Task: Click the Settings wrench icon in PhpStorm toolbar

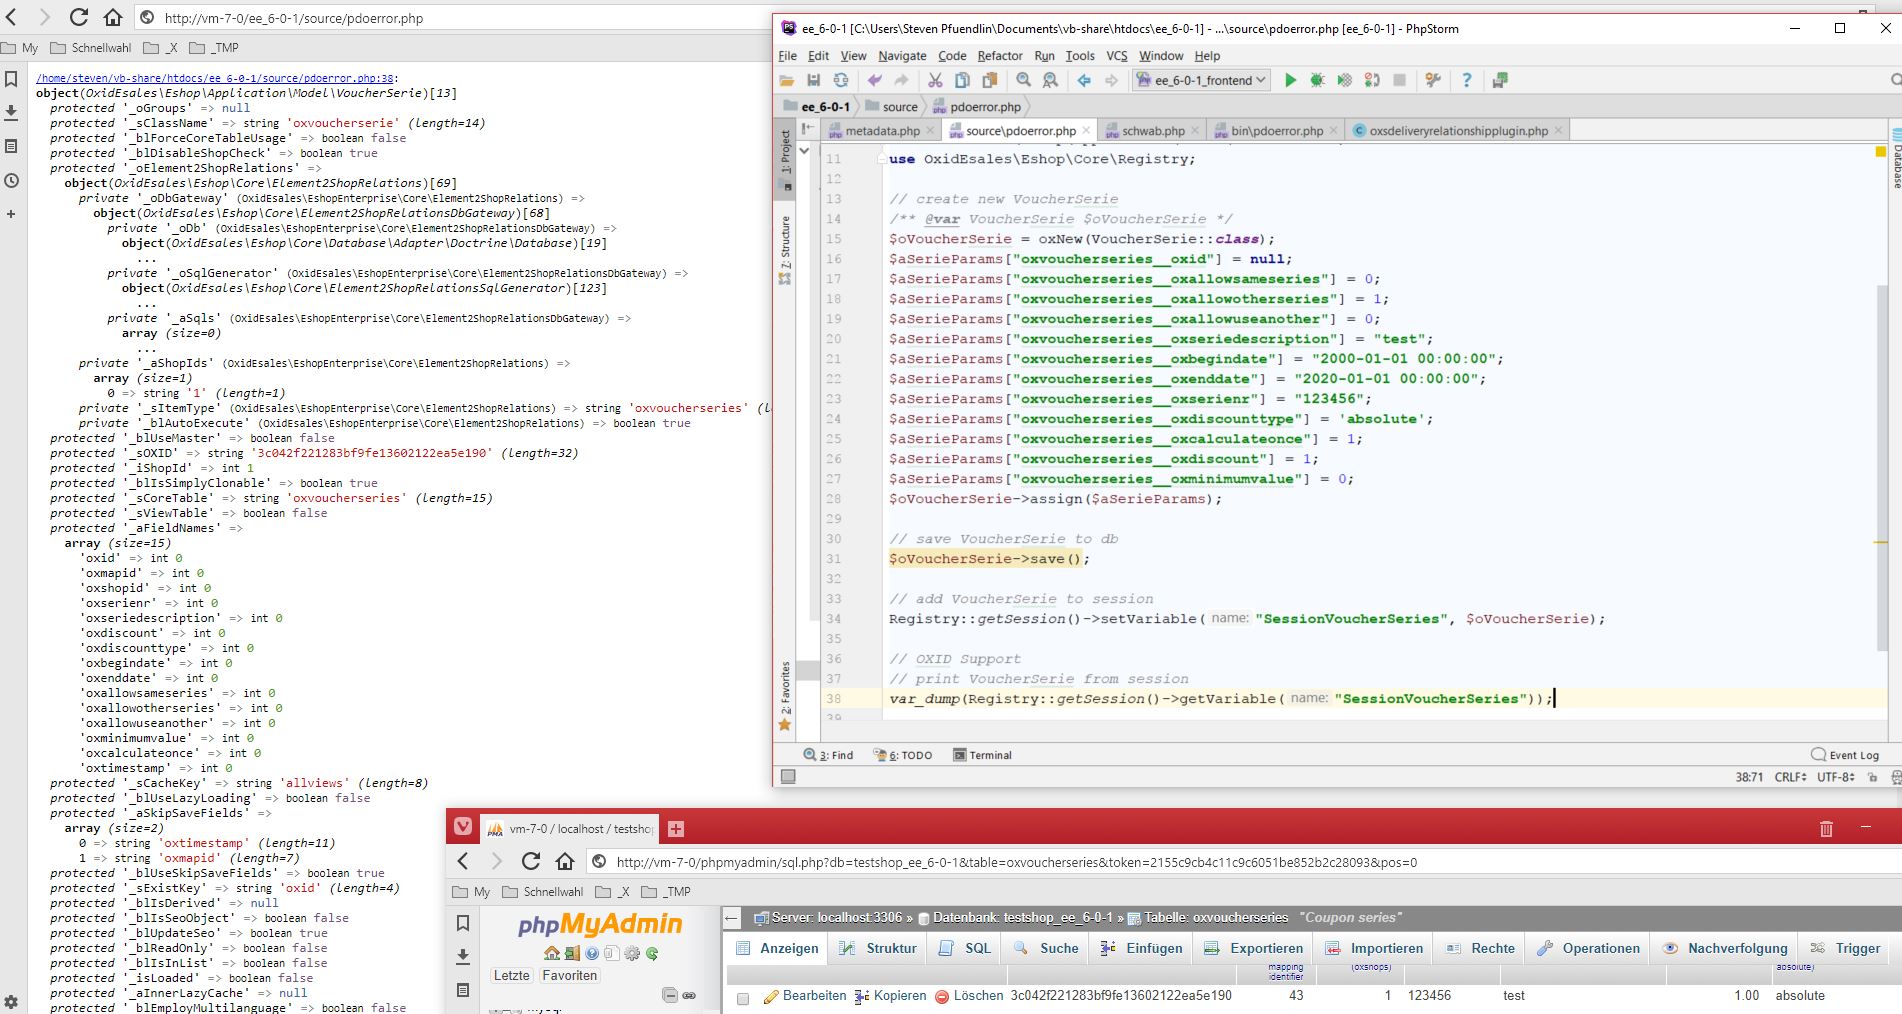Action: pyautogui.click(x=1433, y=80)
